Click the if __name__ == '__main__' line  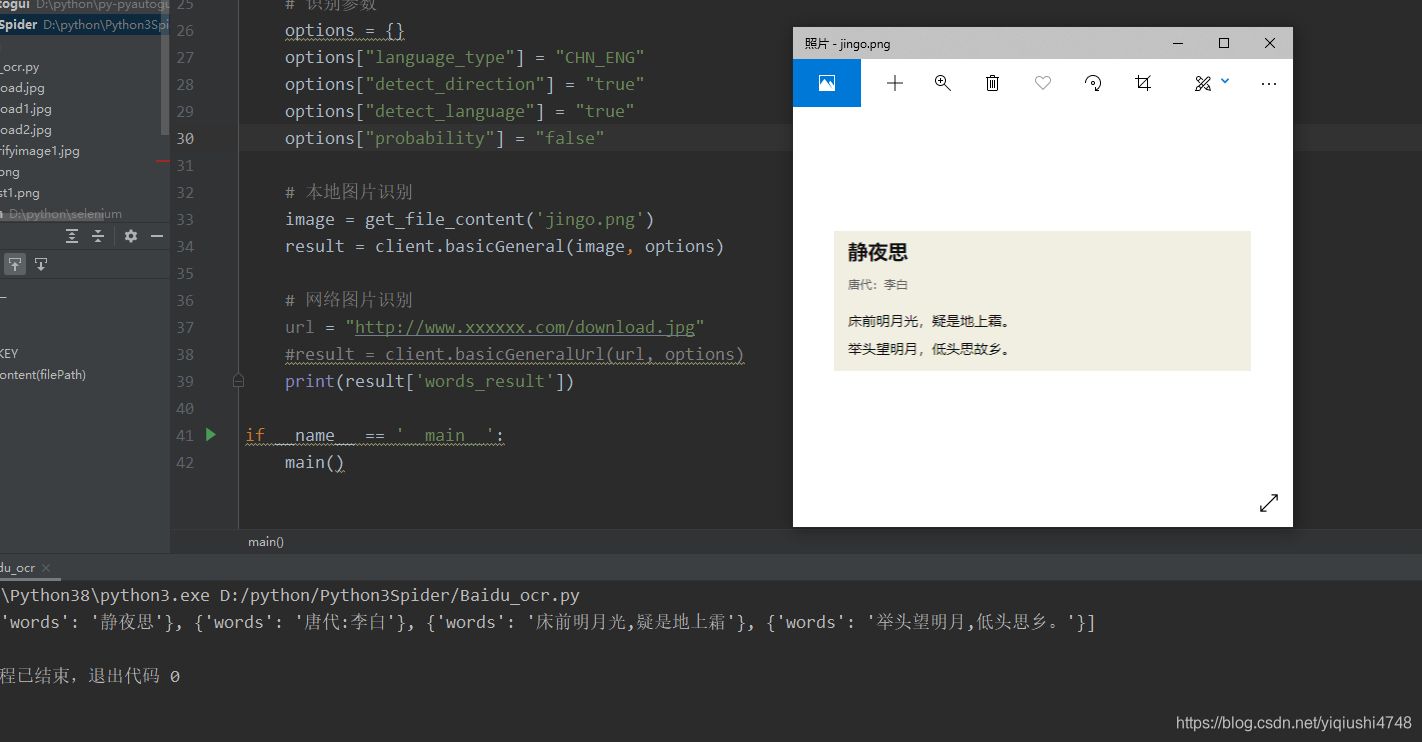[375, 435]
